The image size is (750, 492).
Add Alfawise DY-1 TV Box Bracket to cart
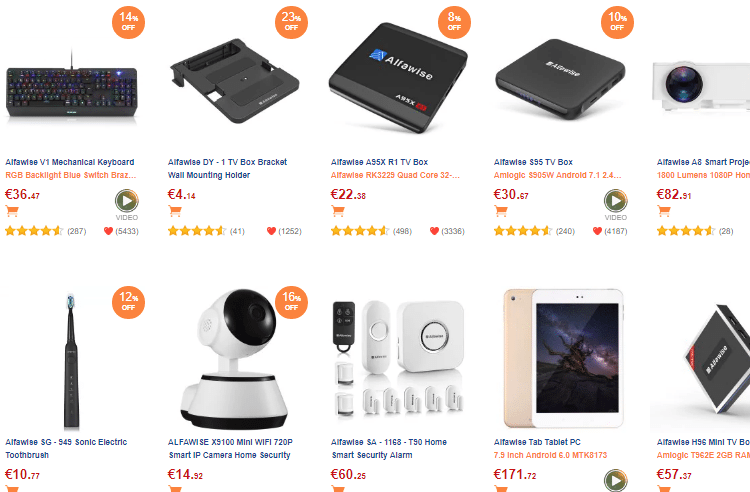coord(175,211)
